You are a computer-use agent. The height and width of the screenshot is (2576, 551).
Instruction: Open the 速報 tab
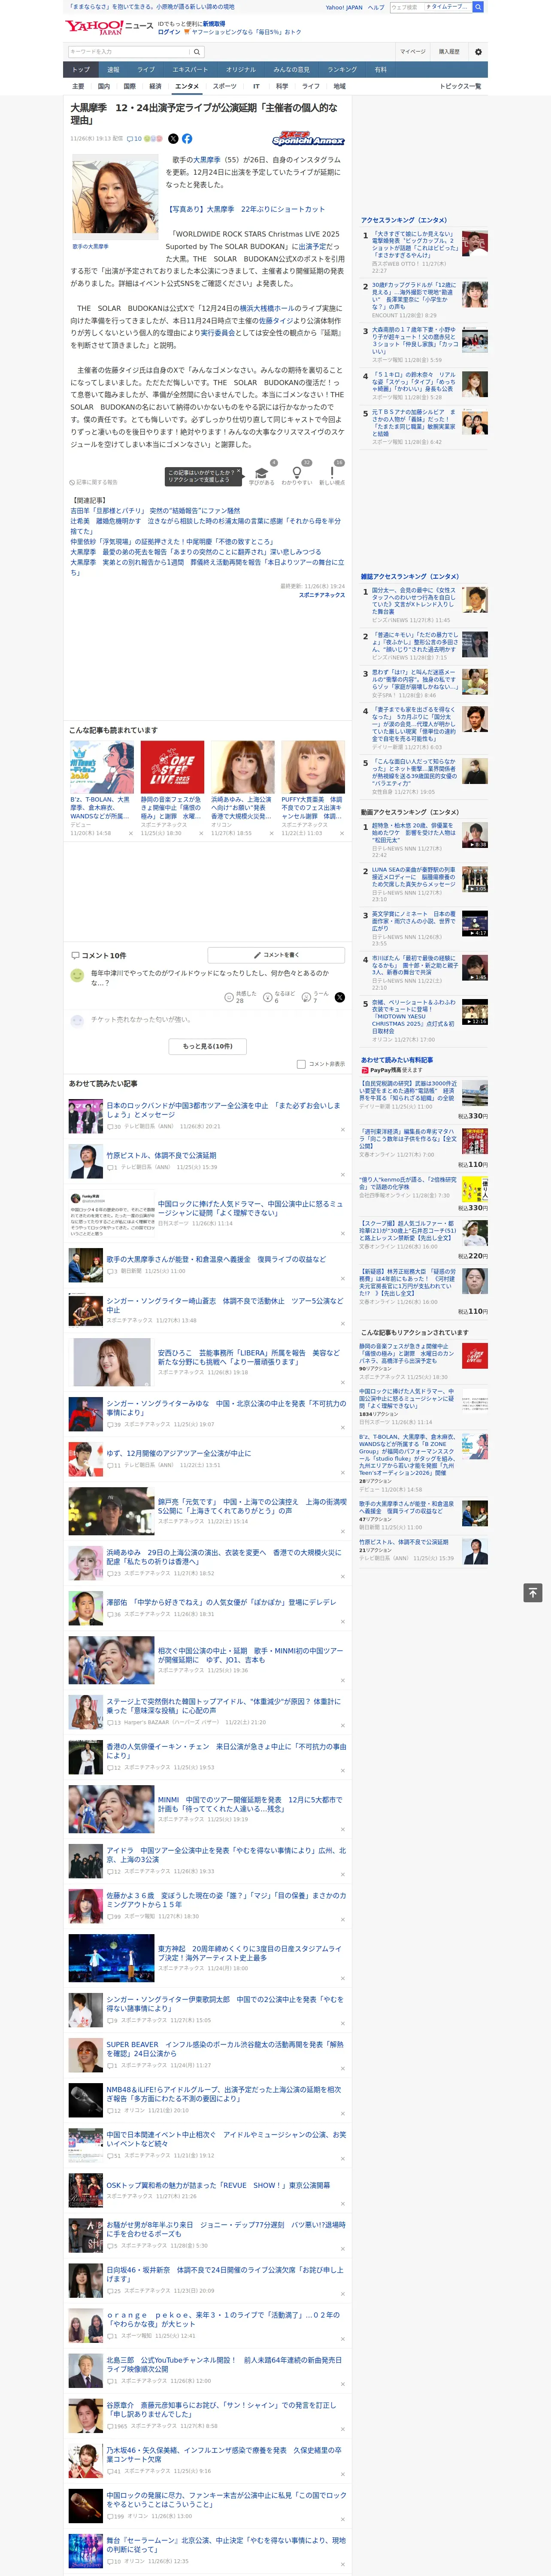pyautogui.click(x=113, y=70)
